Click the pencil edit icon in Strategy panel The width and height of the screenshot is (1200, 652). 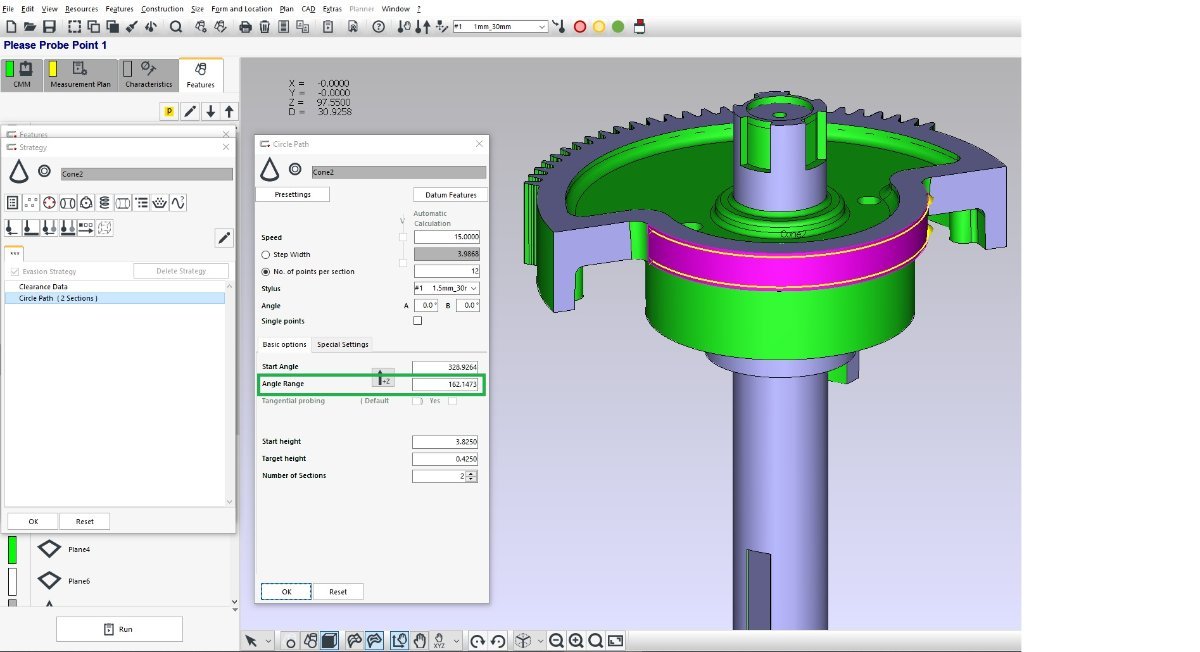pos(224,237)
